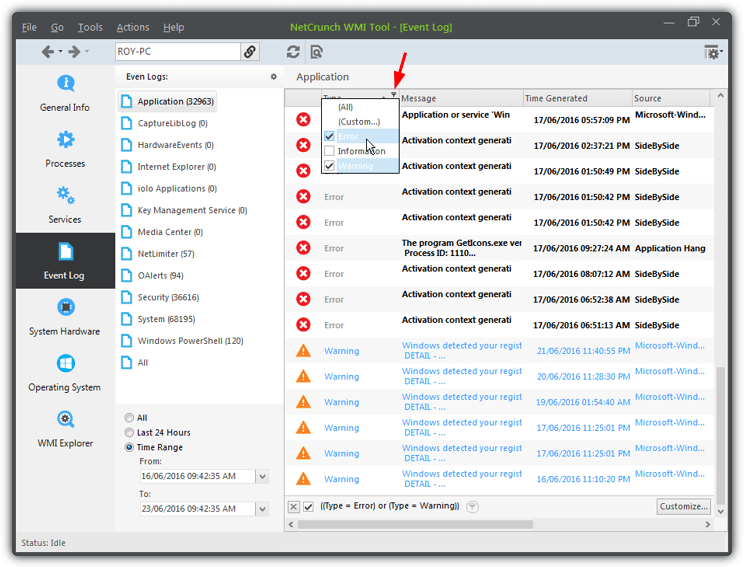Open the Actions menu
744x567 pixels.
pyautogui.click(x=133, y=27)
